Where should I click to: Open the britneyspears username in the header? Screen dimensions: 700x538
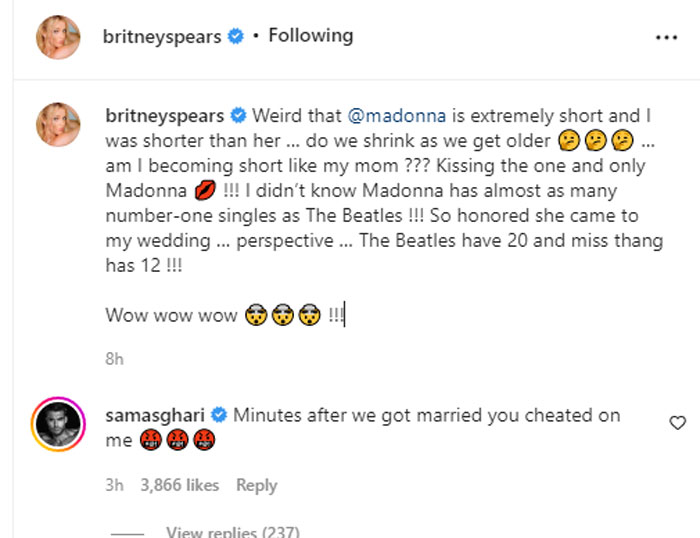pos(163,37)
